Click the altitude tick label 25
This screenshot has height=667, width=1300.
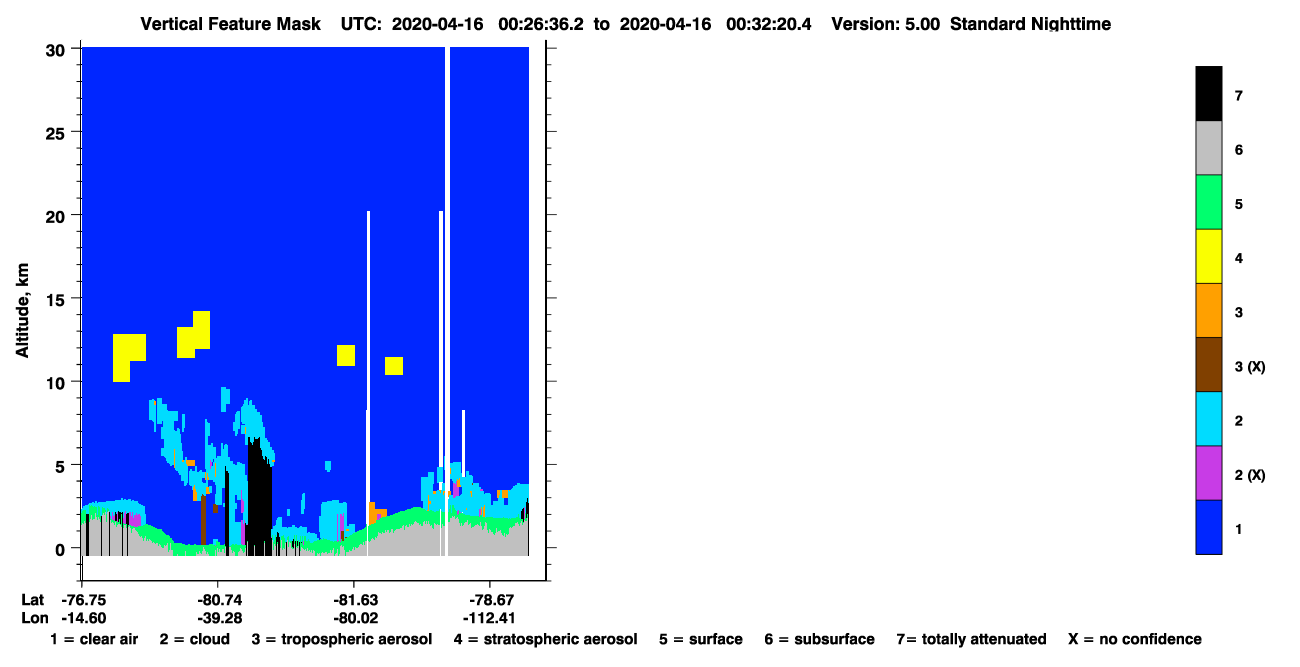click(x=58, y=132)
